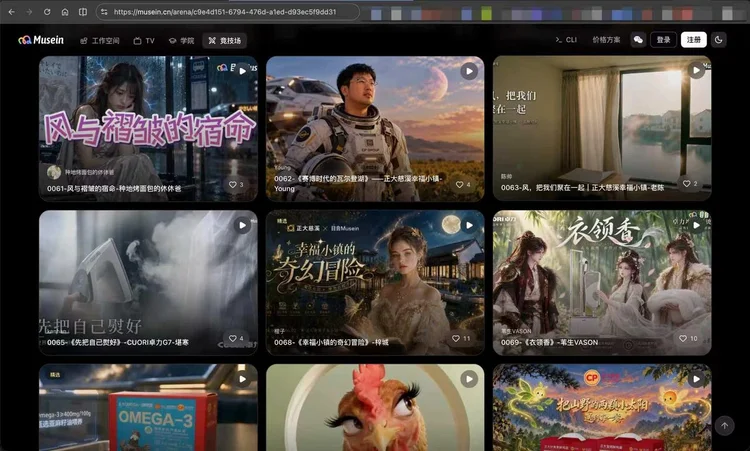The width and height of the screenshot is (750, 451).
Task: Open the lake window room thumbnail
Action: point(602,128)
